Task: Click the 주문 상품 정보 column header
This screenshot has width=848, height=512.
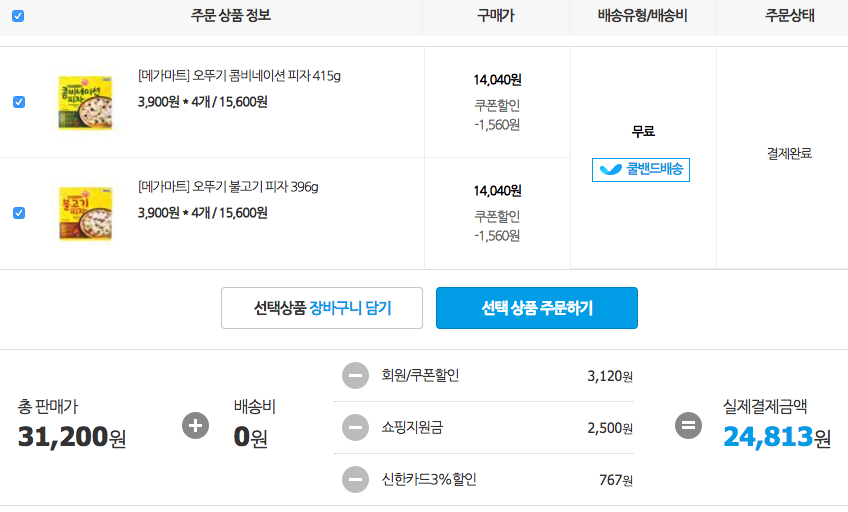Action: click(230, 16)
